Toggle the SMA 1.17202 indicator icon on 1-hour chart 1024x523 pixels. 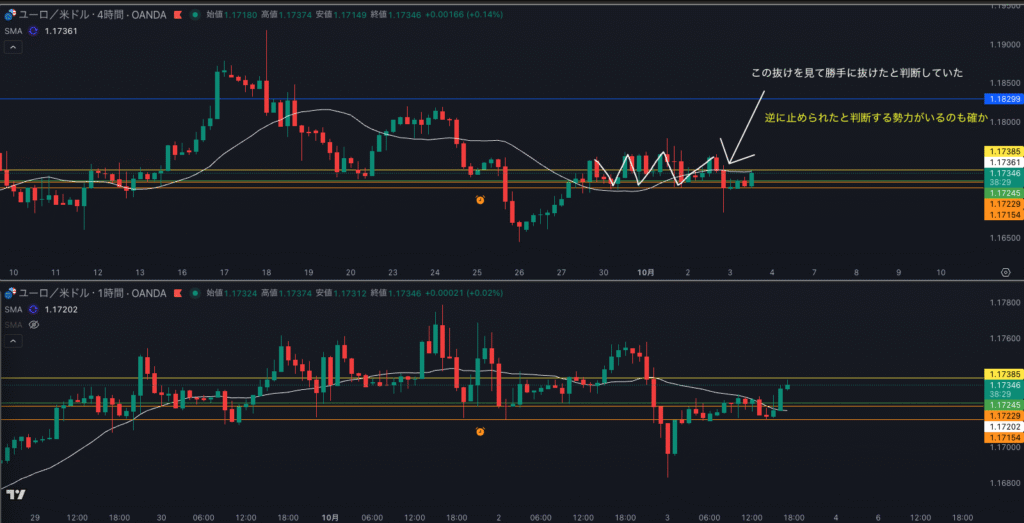[x=33, y=309]
